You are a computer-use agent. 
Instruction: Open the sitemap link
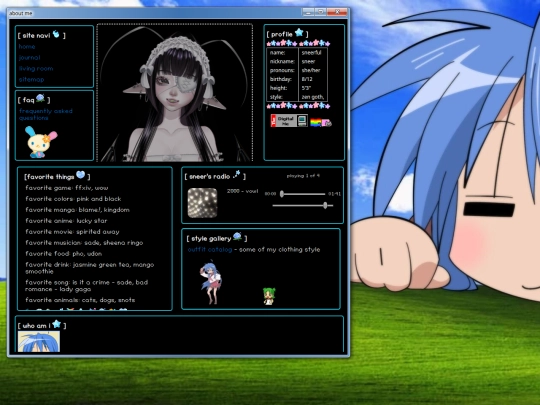pos(31,80)
